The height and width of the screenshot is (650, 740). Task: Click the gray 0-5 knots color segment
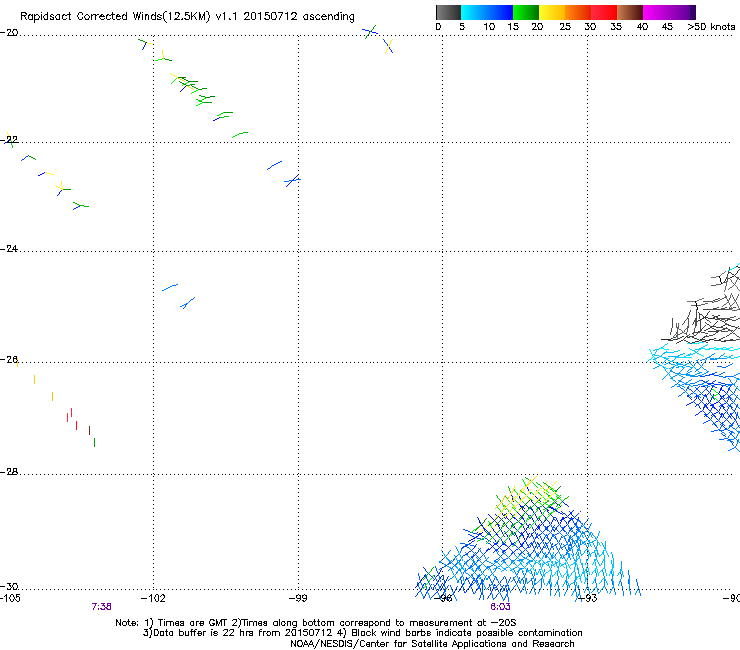point(448,12)
